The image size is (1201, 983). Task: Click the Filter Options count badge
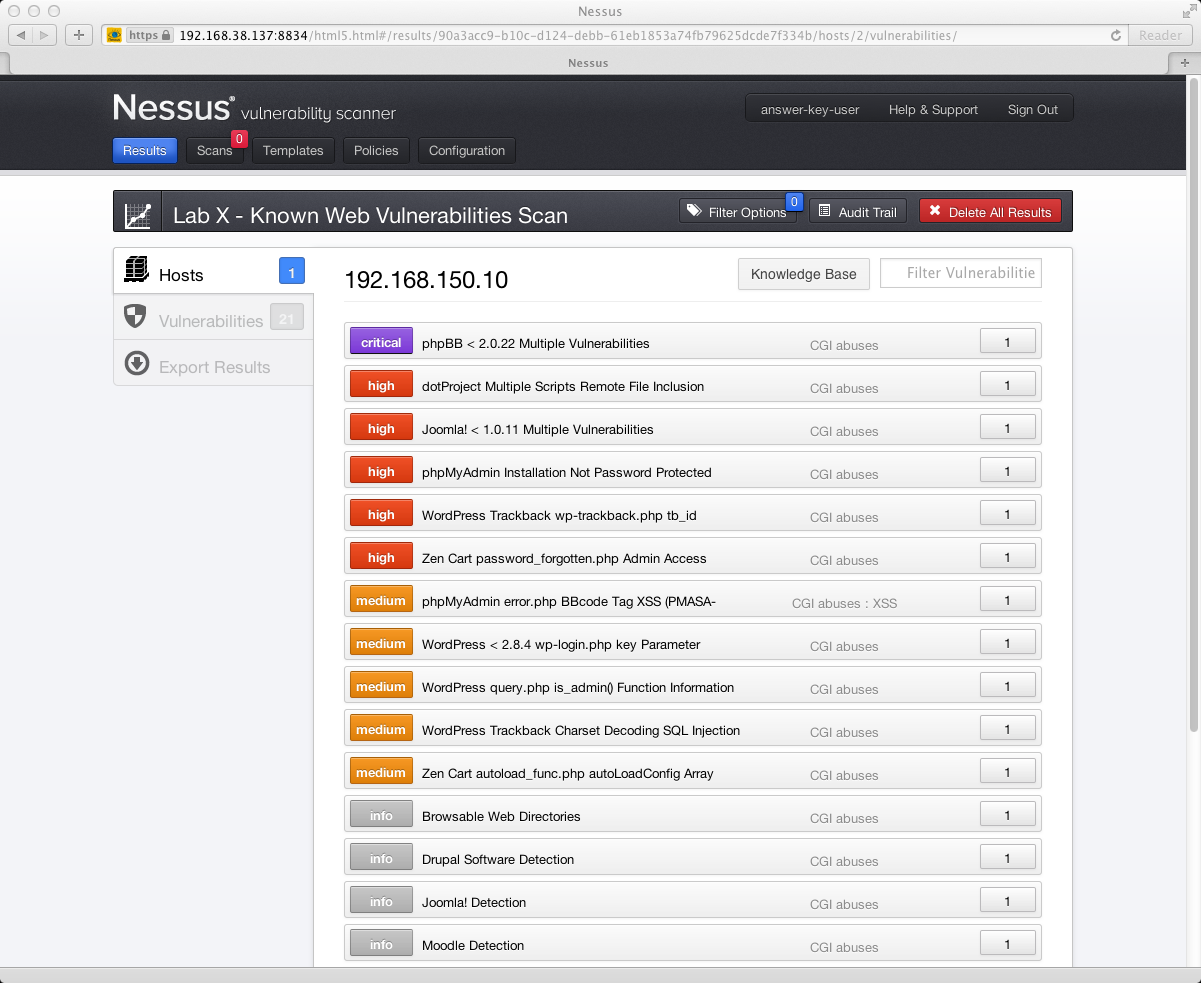795,202
